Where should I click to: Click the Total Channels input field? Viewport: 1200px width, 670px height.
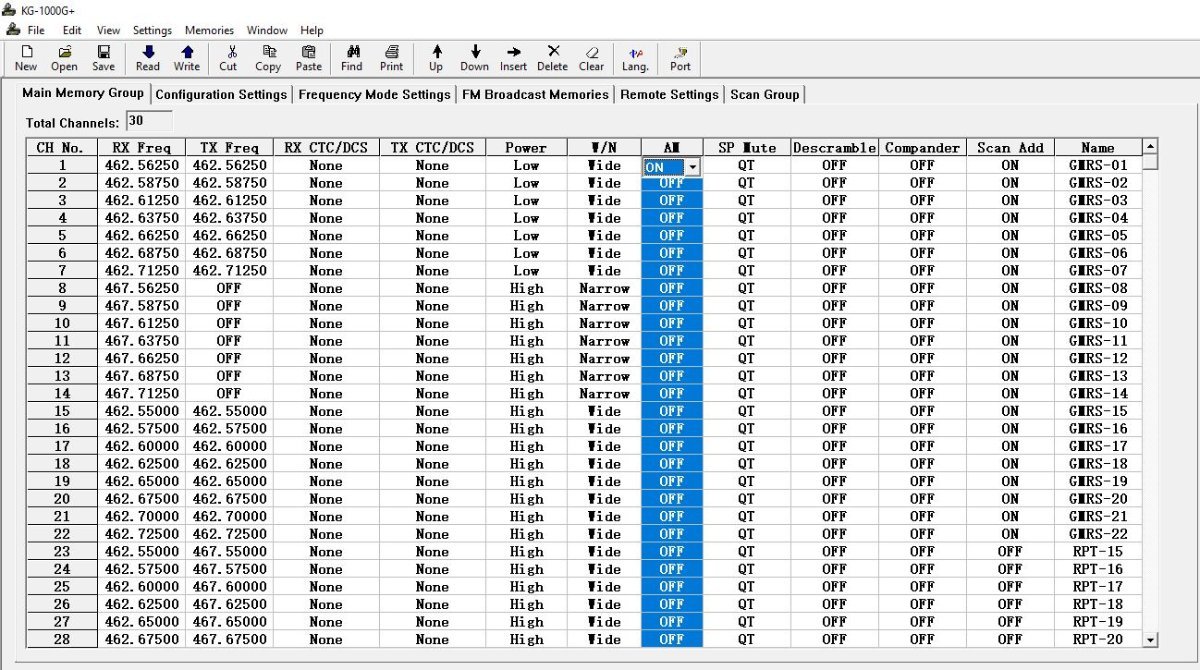pos(148,122)
